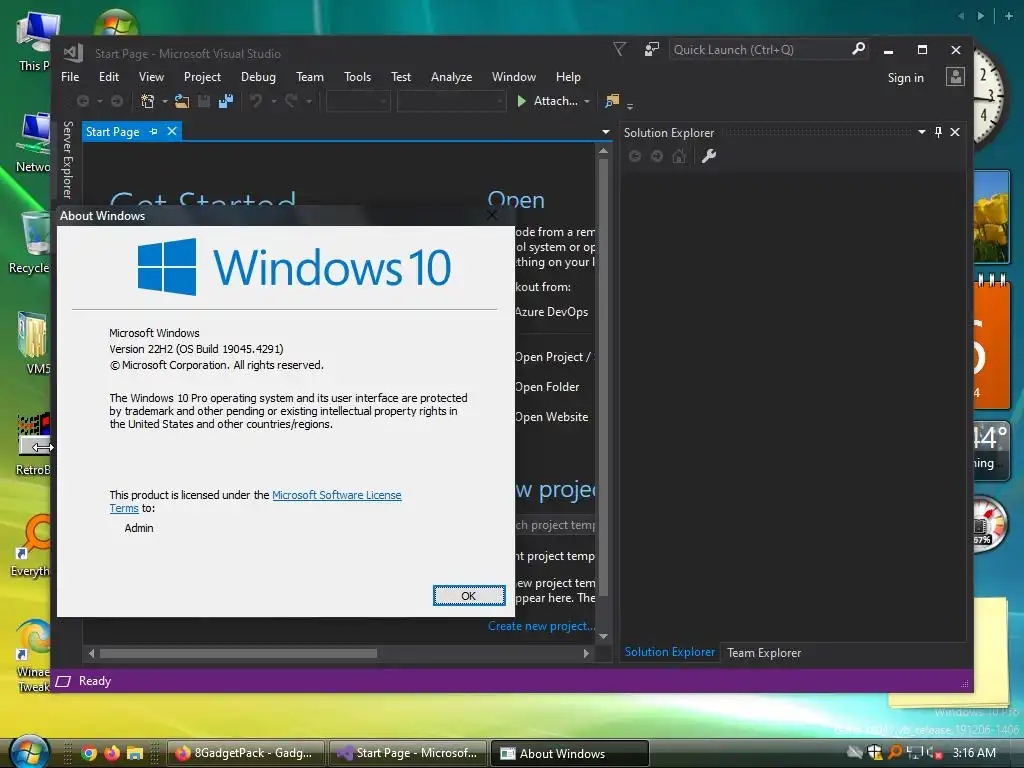Viewport: 1024px width, 768px height.
Task: Click the Open Website link on Start Page
Action: coord(551,417)
